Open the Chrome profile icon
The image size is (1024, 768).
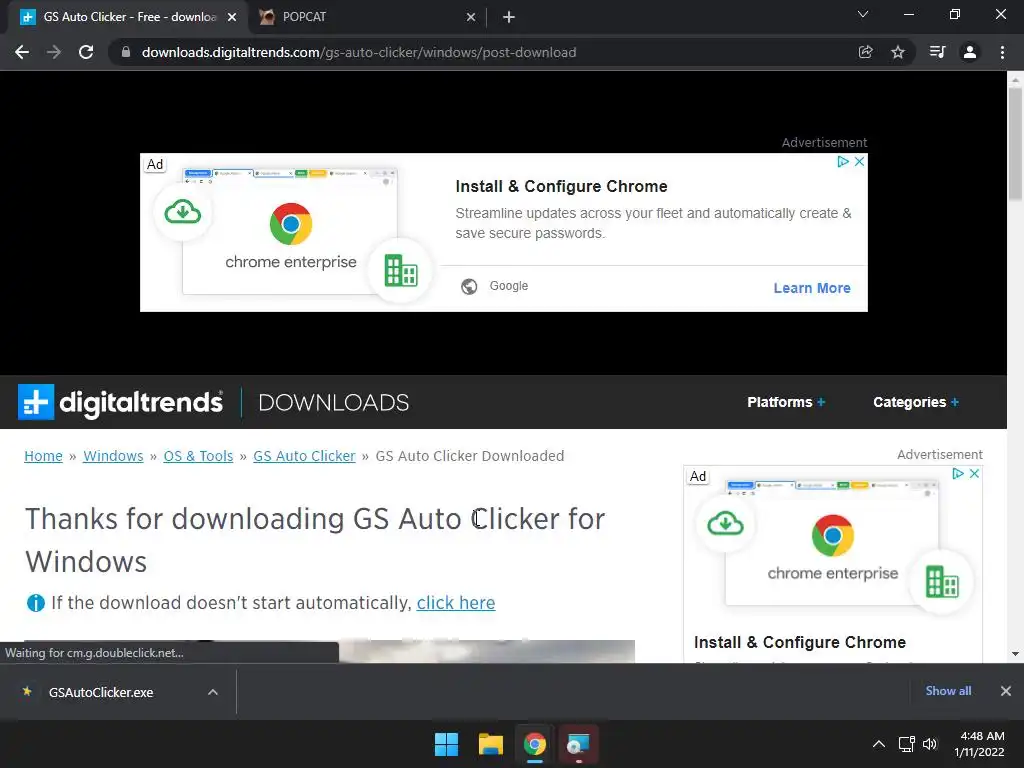[x=970, y=52]
